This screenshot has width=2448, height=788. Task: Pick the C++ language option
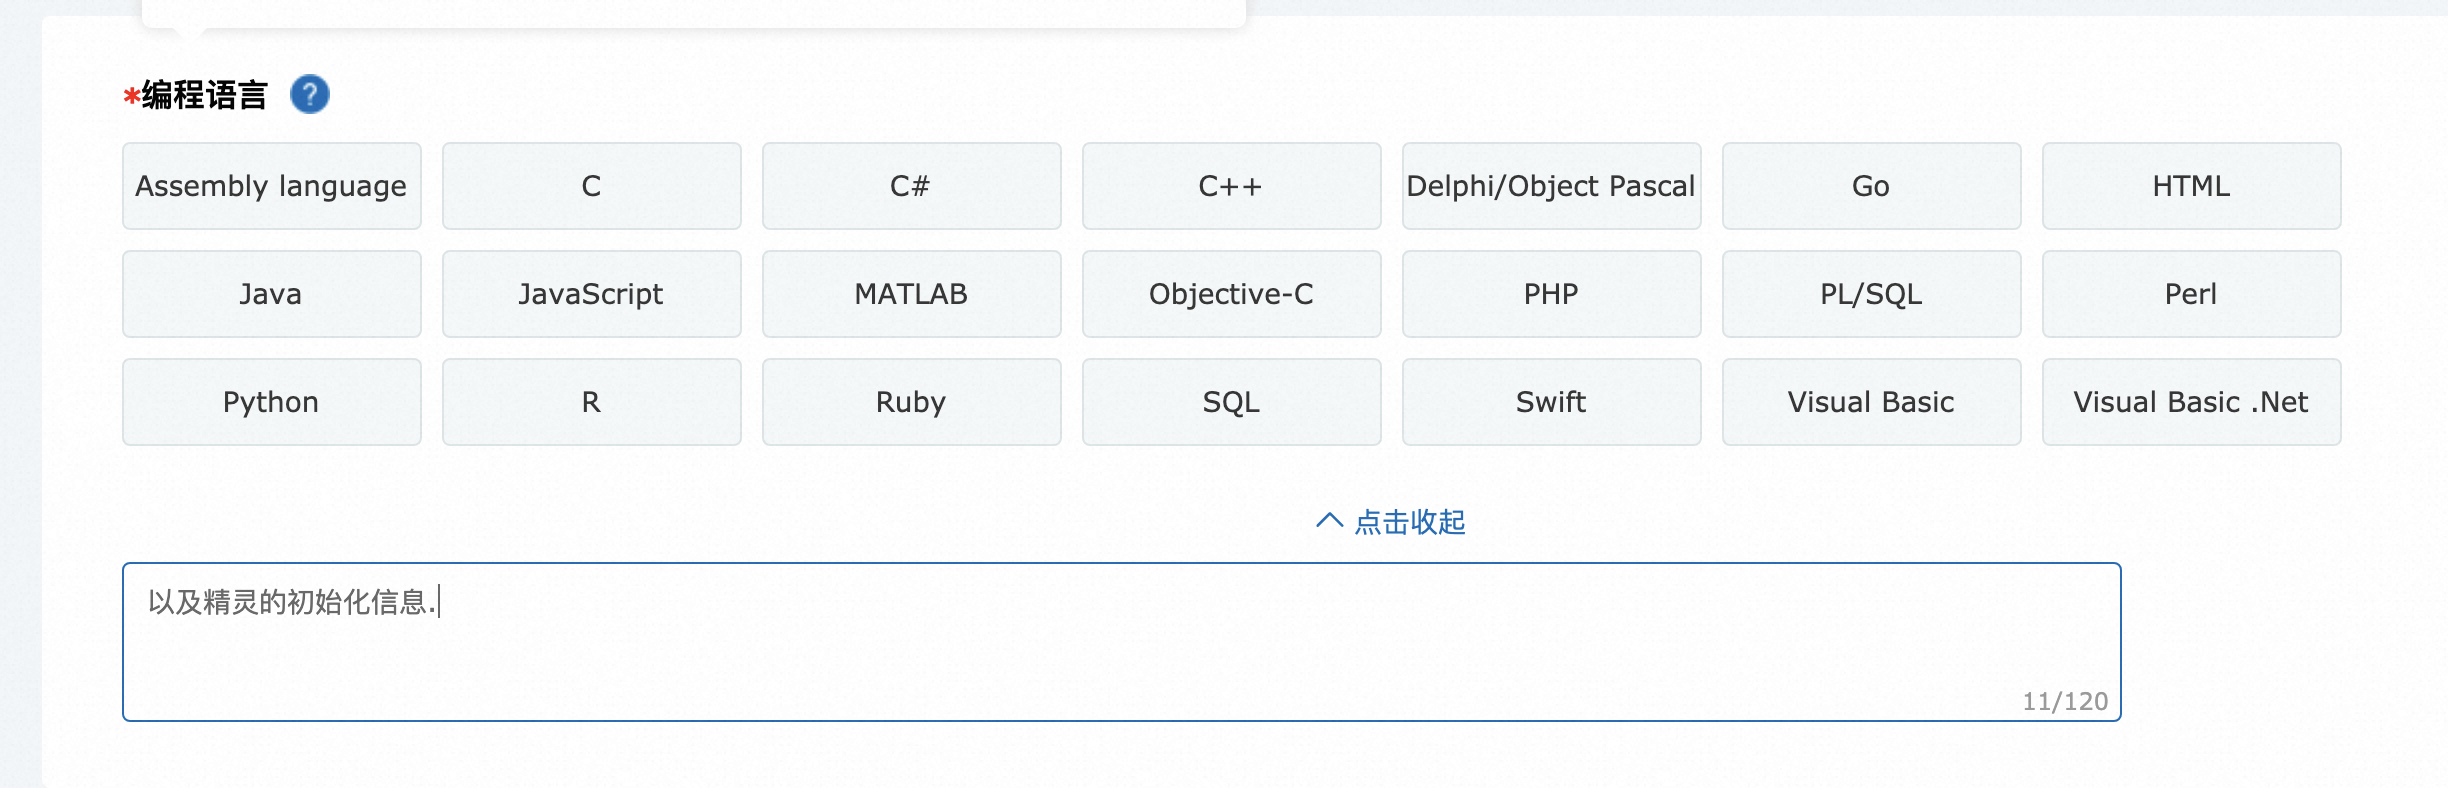pos(1231,186)
